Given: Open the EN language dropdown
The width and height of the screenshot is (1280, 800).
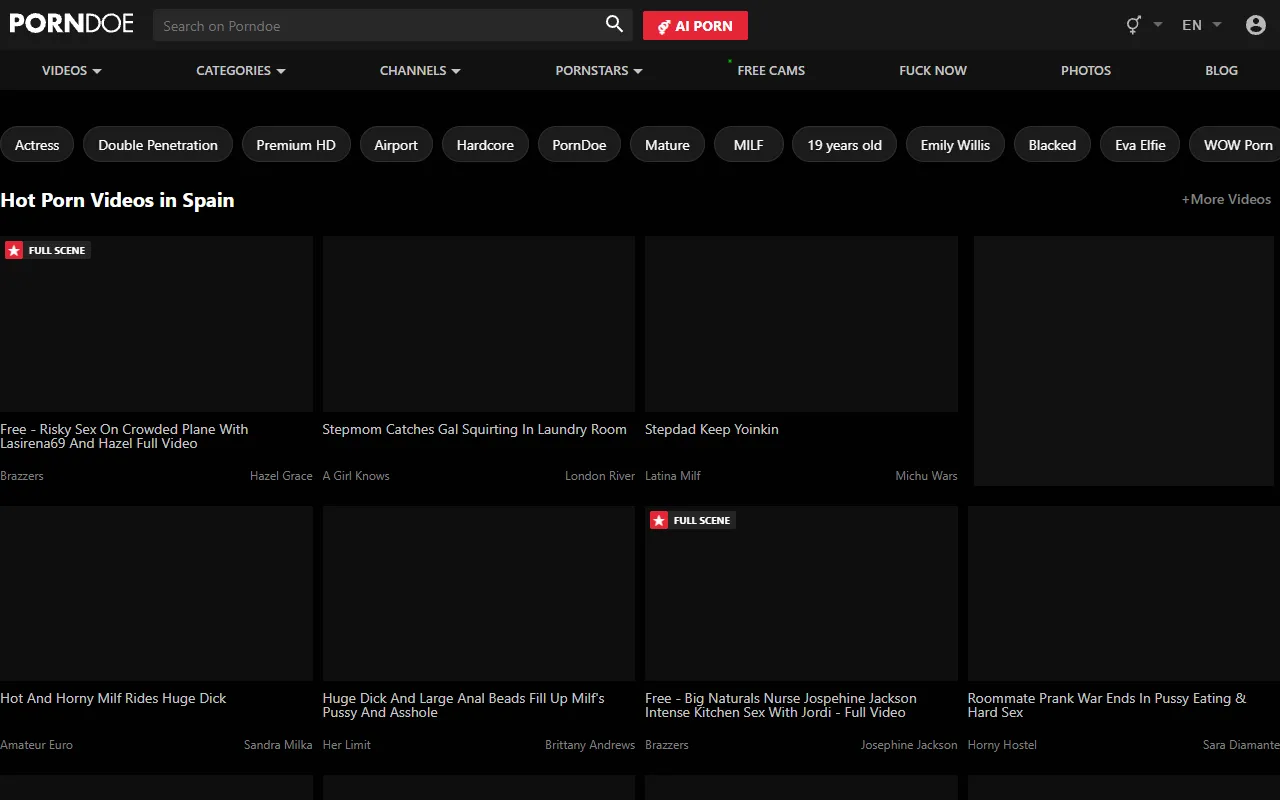Looking at the screenshot, I should coord(1202,25).
